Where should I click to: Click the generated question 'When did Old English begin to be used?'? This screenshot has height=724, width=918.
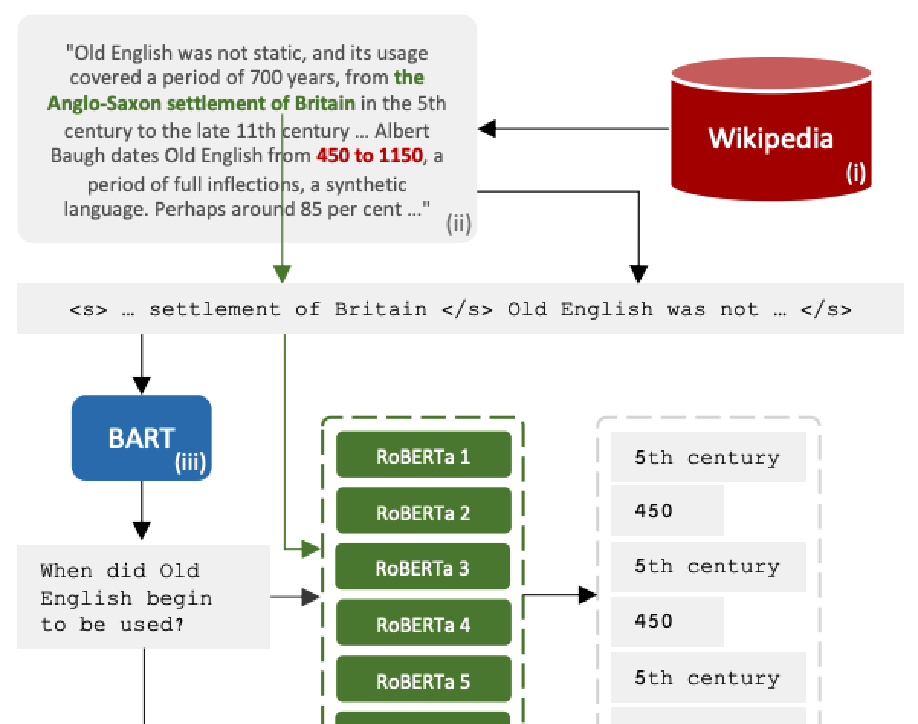[x=143, y=597]
